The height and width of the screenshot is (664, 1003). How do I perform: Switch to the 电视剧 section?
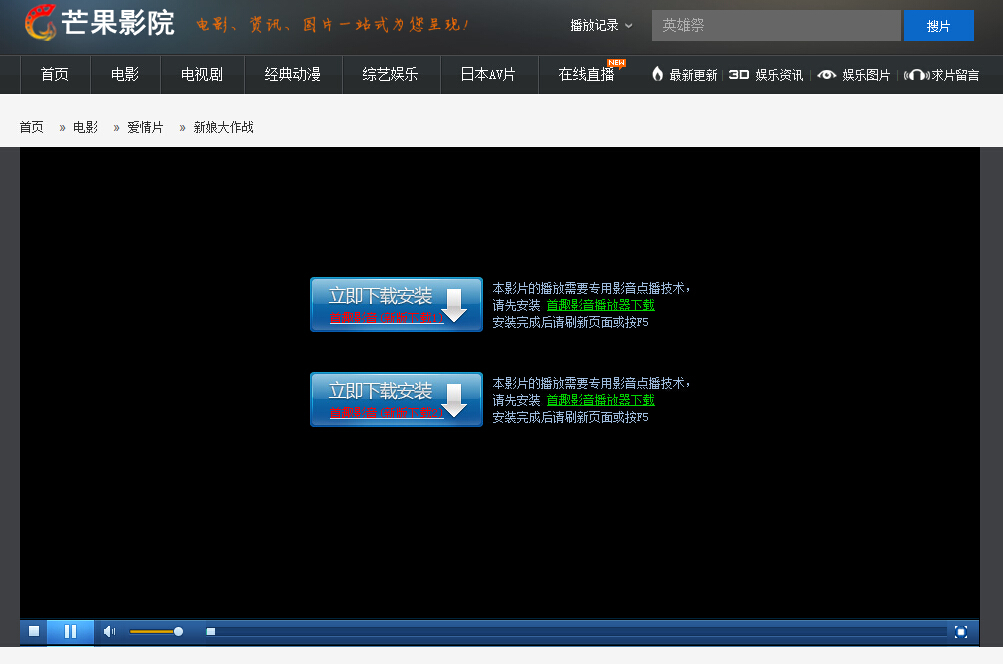coord(201,74)
